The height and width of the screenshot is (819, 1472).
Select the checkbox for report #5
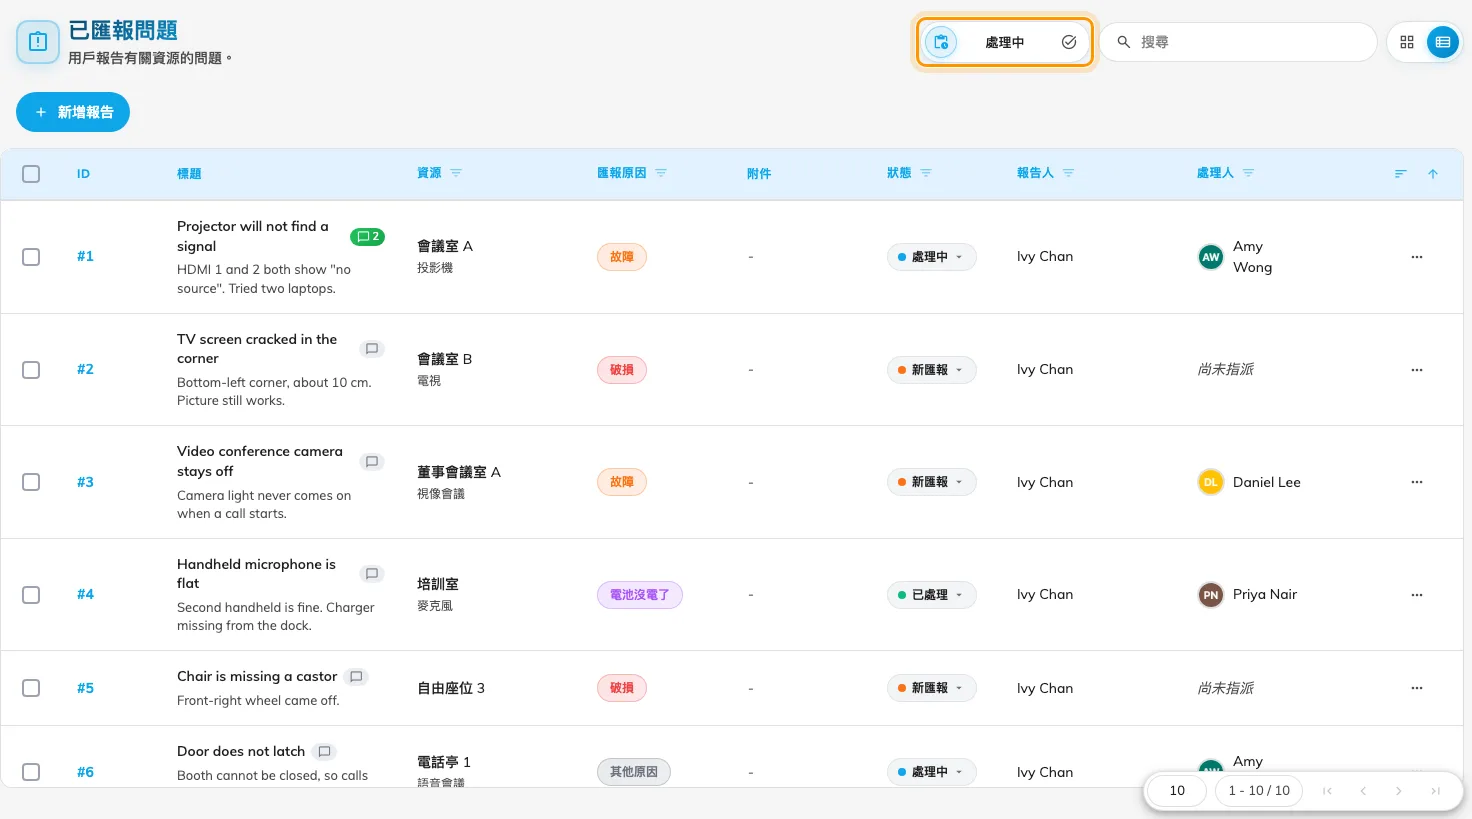[31, 688]
